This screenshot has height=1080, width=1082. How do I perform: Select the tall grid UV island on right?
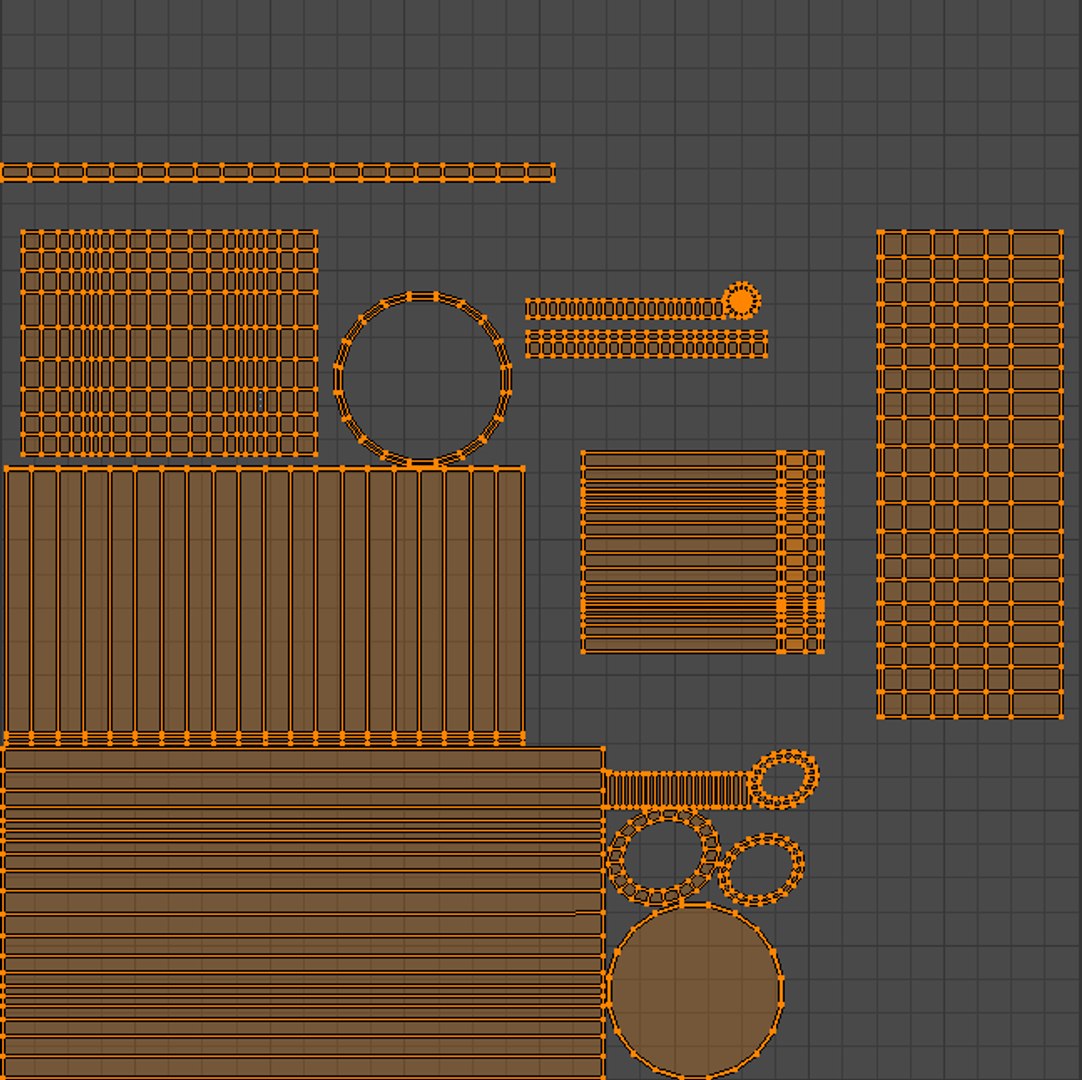pyautogui.click(x=970, y=475)
